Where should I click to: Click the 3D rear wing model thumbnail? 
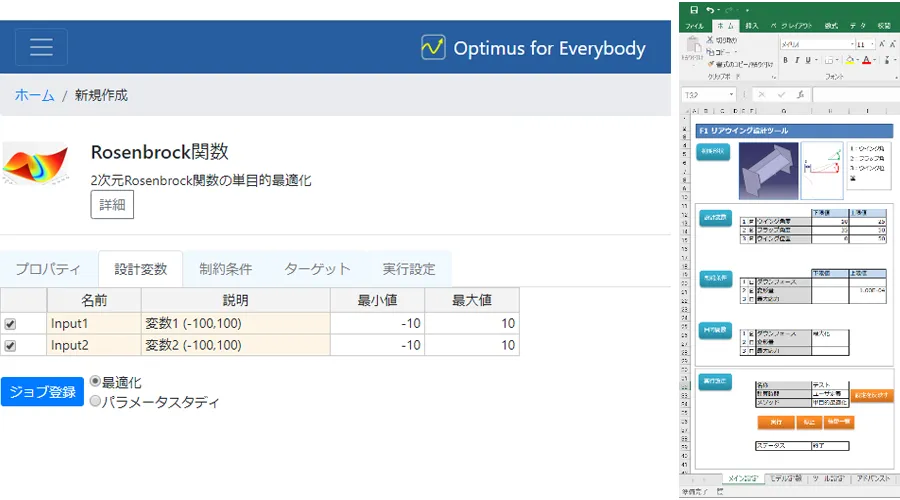[x=769, y=170]
